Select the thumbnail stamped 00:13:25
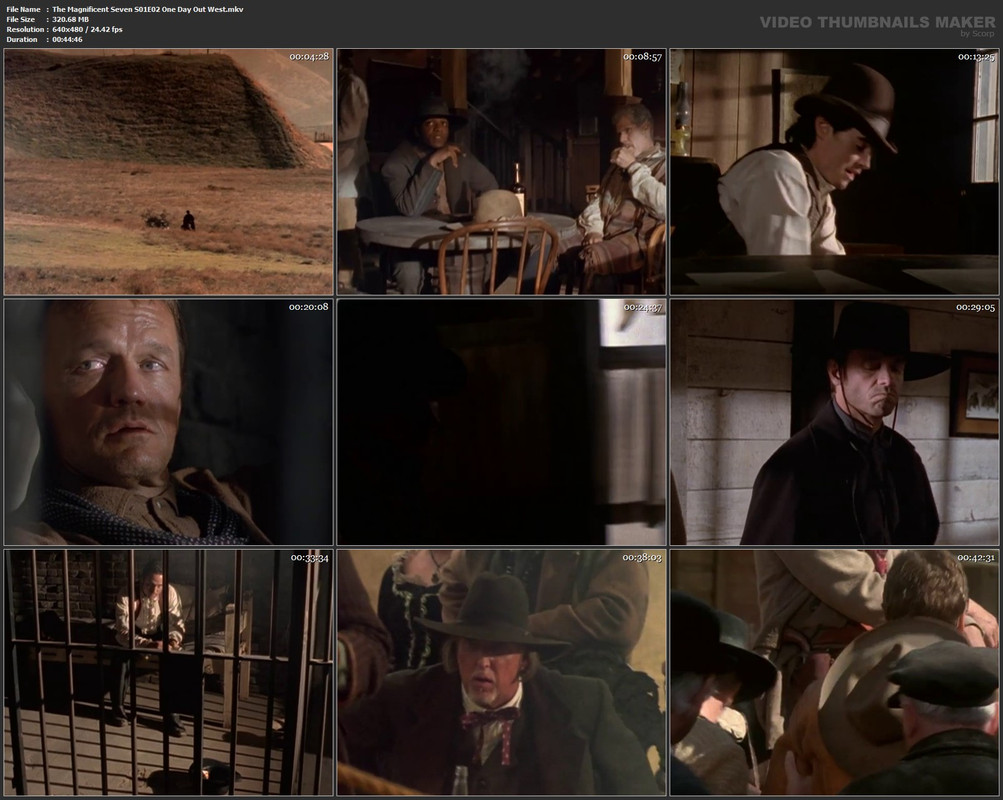The height and width of the screenshot is (800, 1003). point(834,172)
